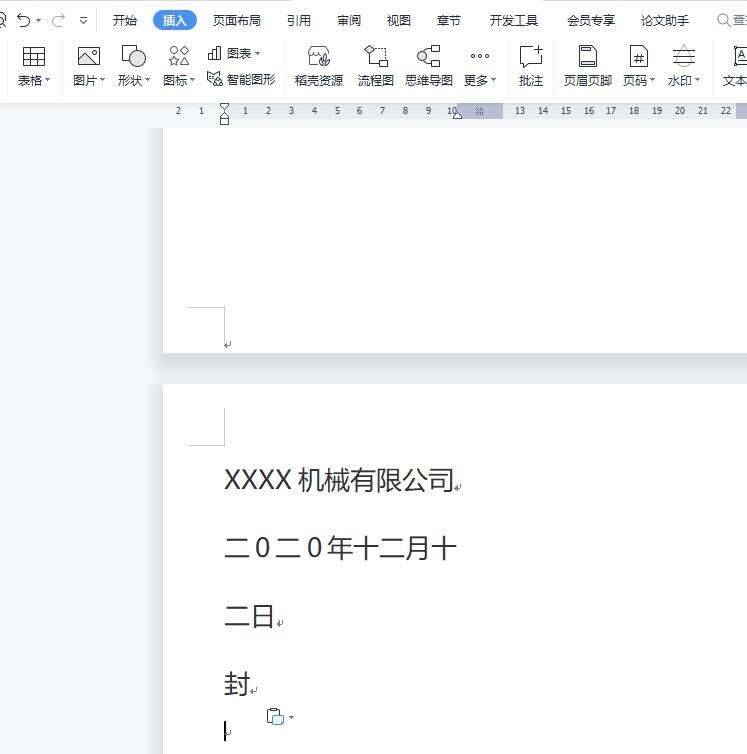Screen dimensions: 747x754
Task: Click the search magnifier icon
Action: (723, 20)
